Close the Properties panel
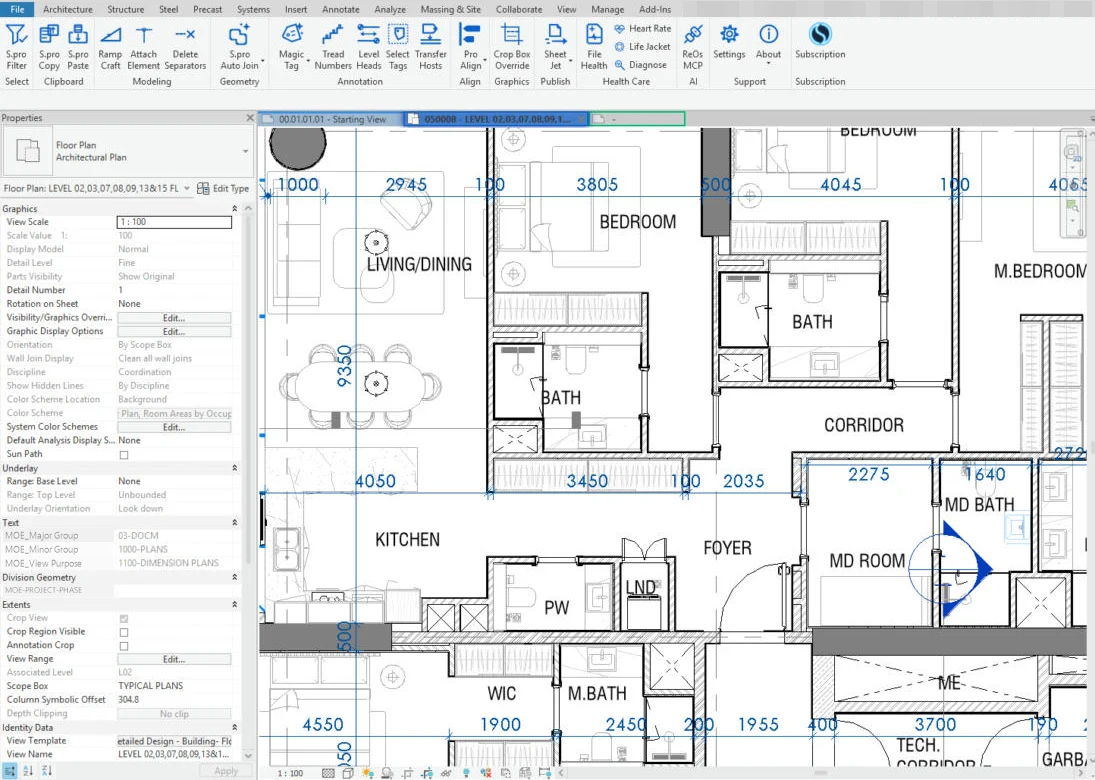The image size is (1095, 780). (250, 118)
